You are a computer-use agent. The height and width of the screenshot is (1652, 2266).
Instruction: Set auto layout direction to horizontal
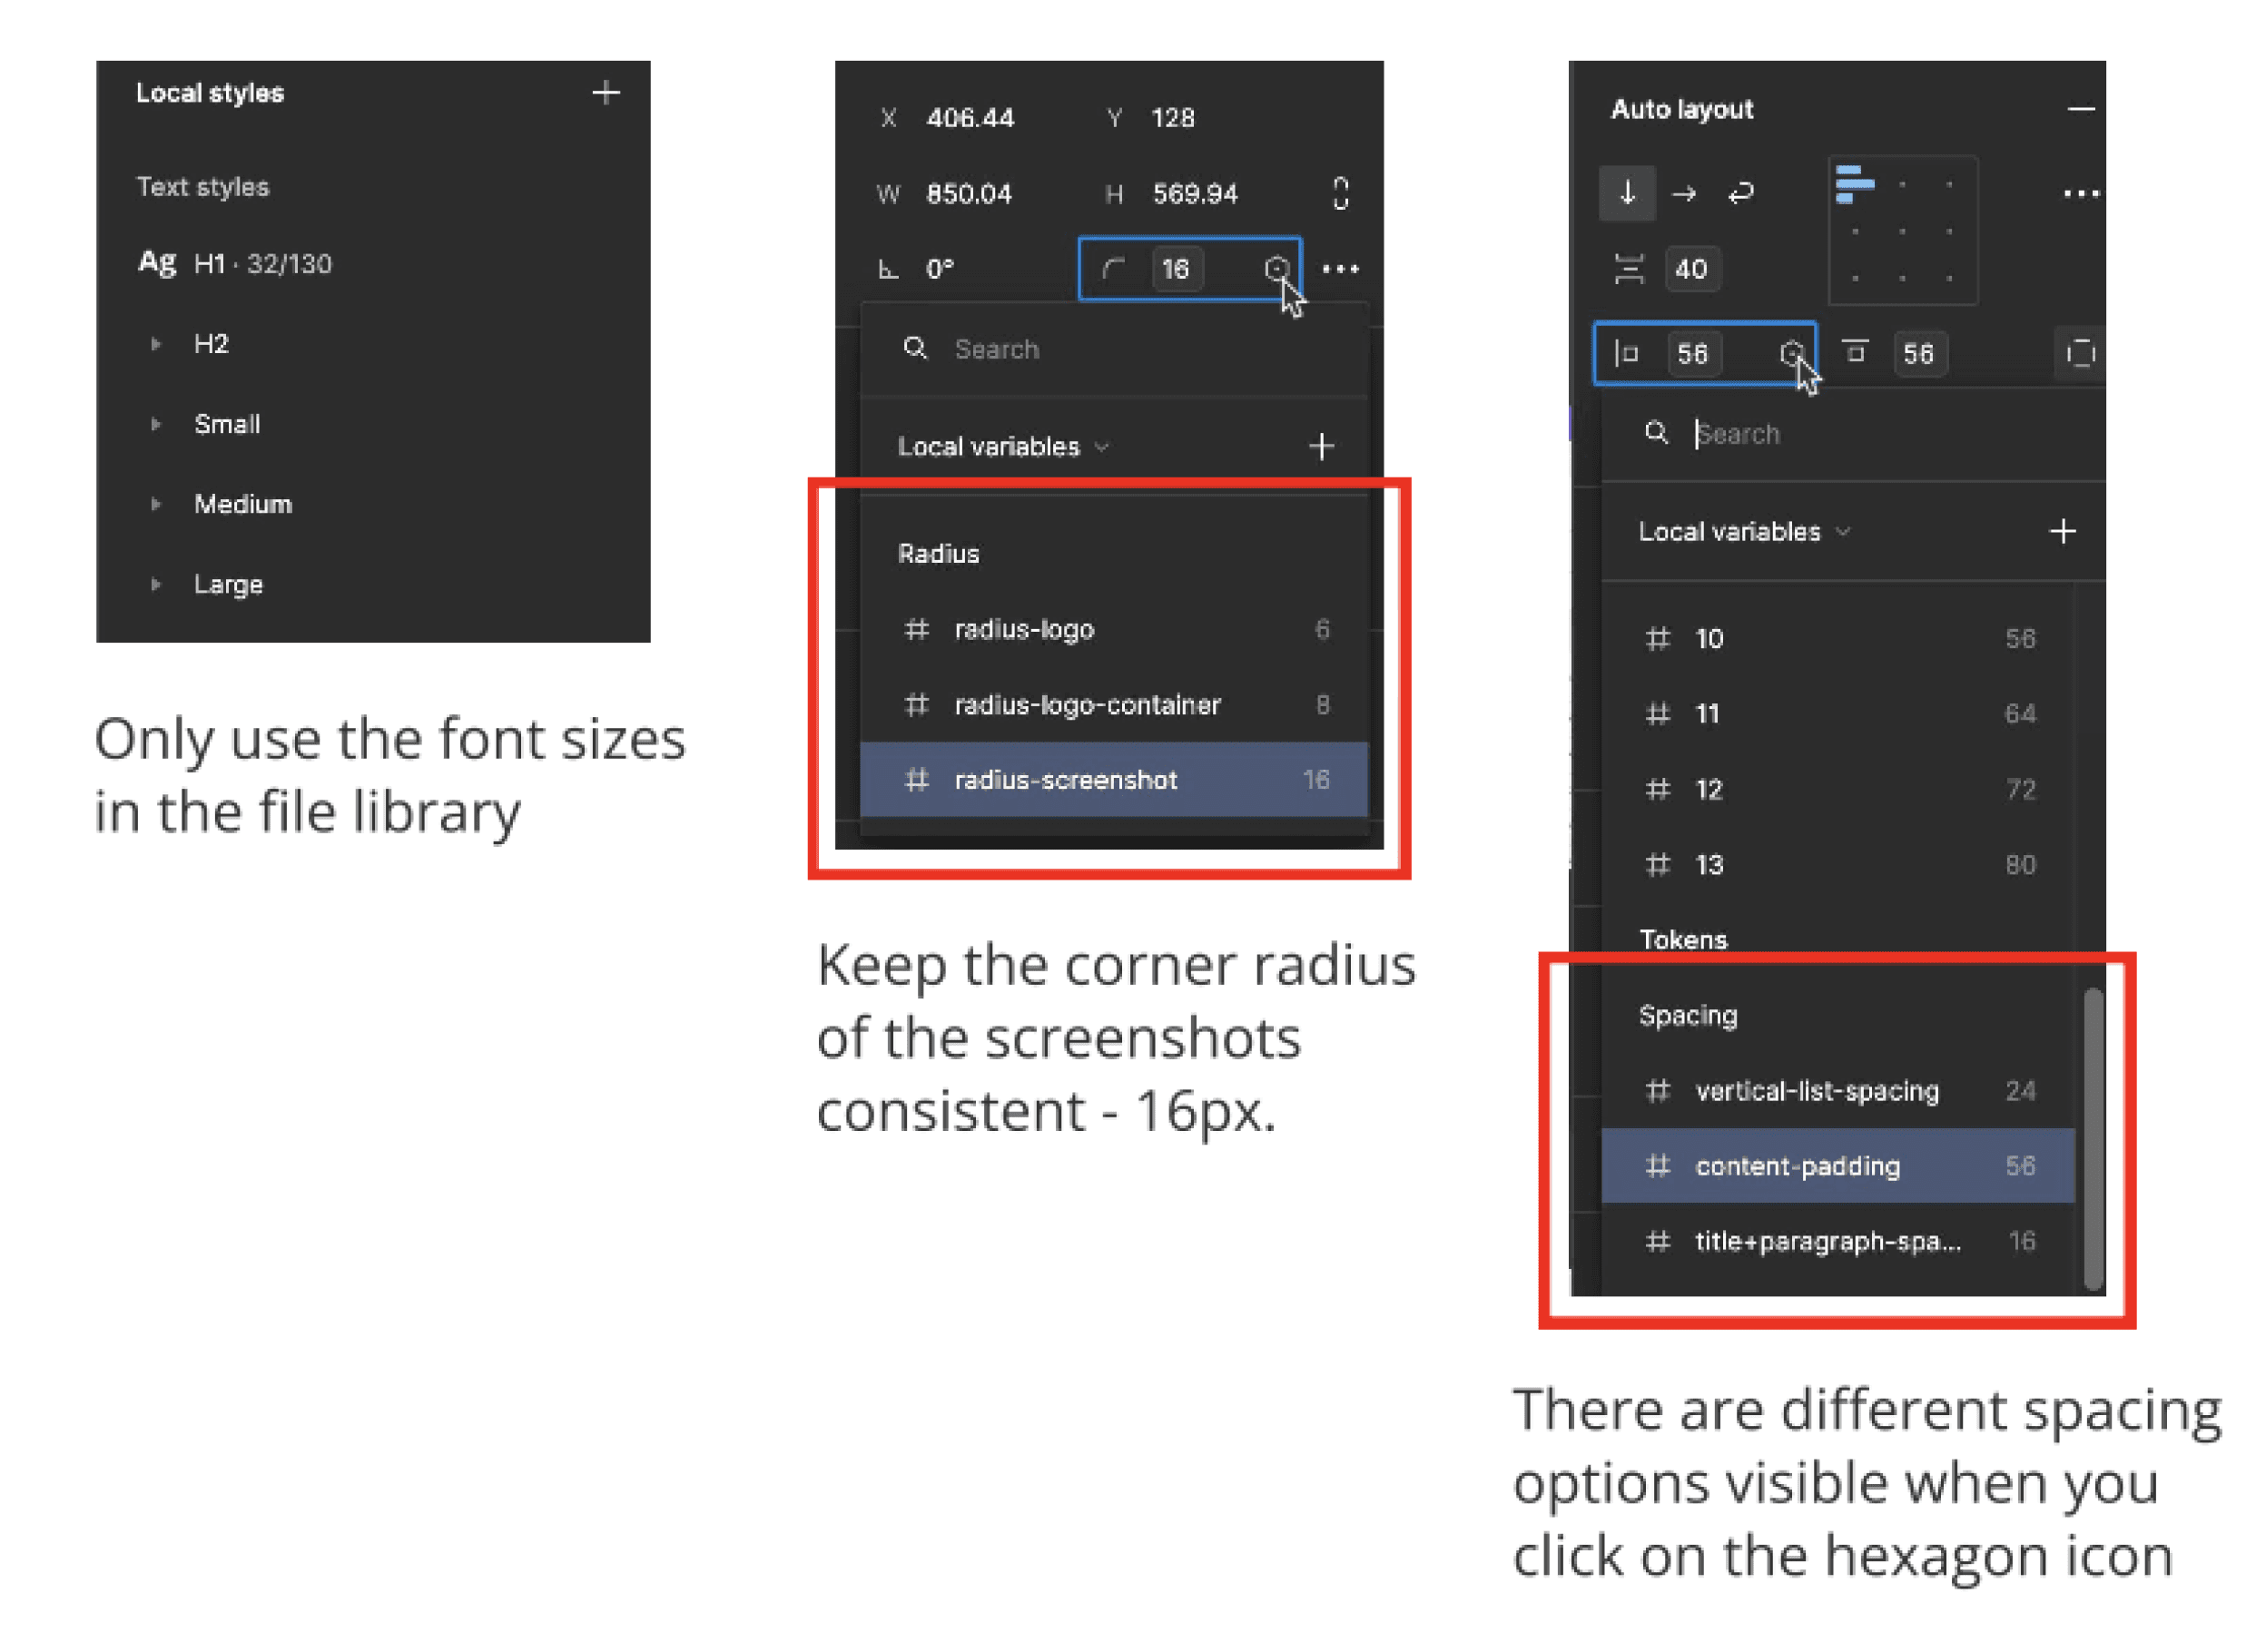click(1683, 192)
